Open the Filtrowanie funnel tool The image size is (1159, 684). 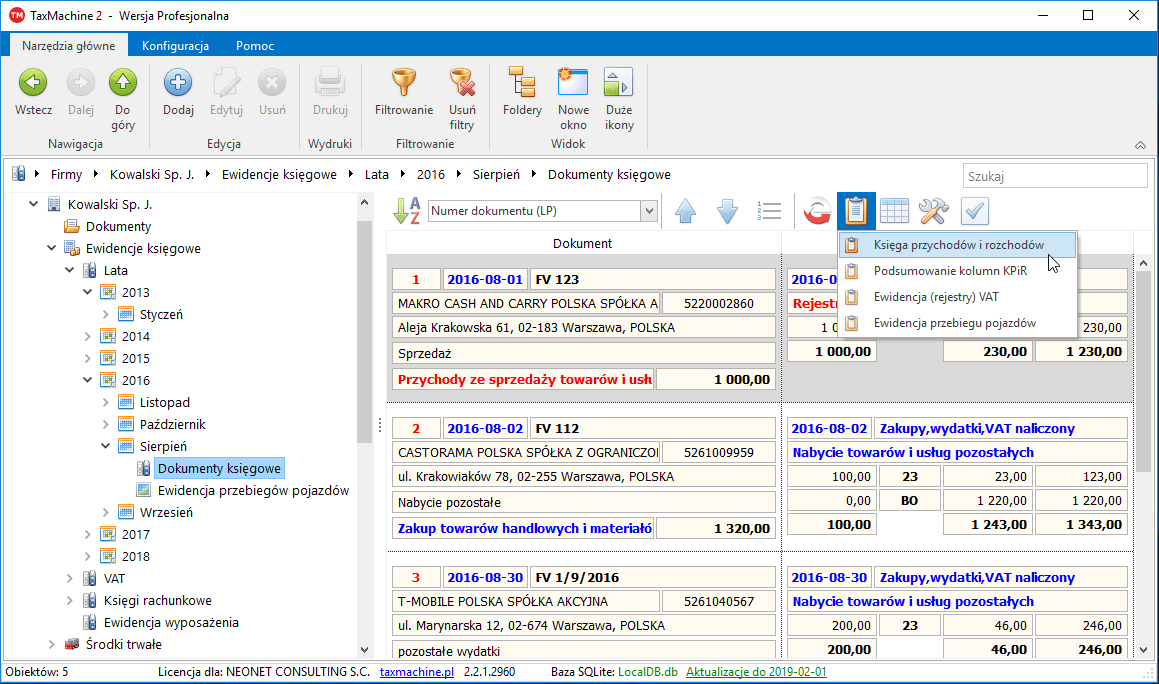point(403,84)
